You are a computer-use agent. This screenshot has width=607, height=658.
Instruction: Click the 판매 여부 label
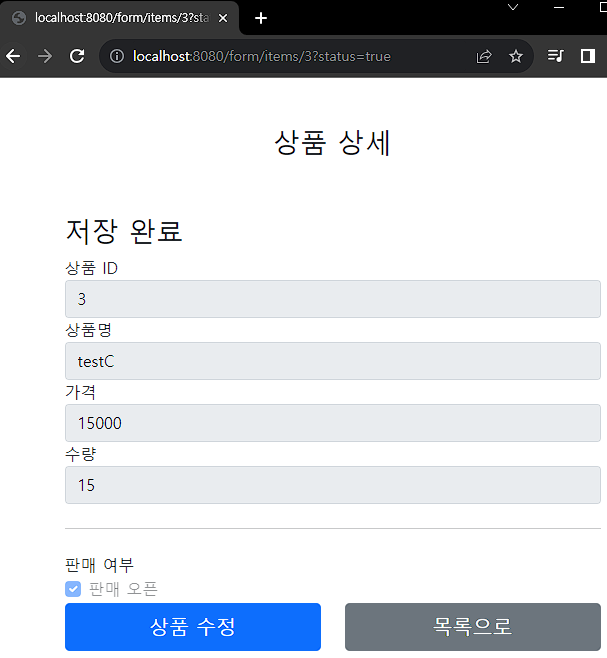coord(99,565)
